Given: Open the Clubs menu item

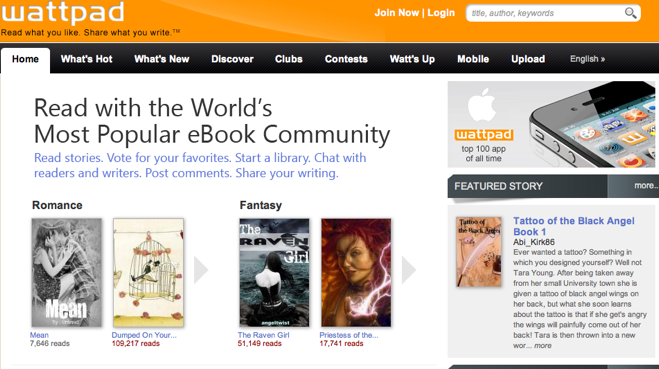Looking at the screenshot, I should 289,59.
